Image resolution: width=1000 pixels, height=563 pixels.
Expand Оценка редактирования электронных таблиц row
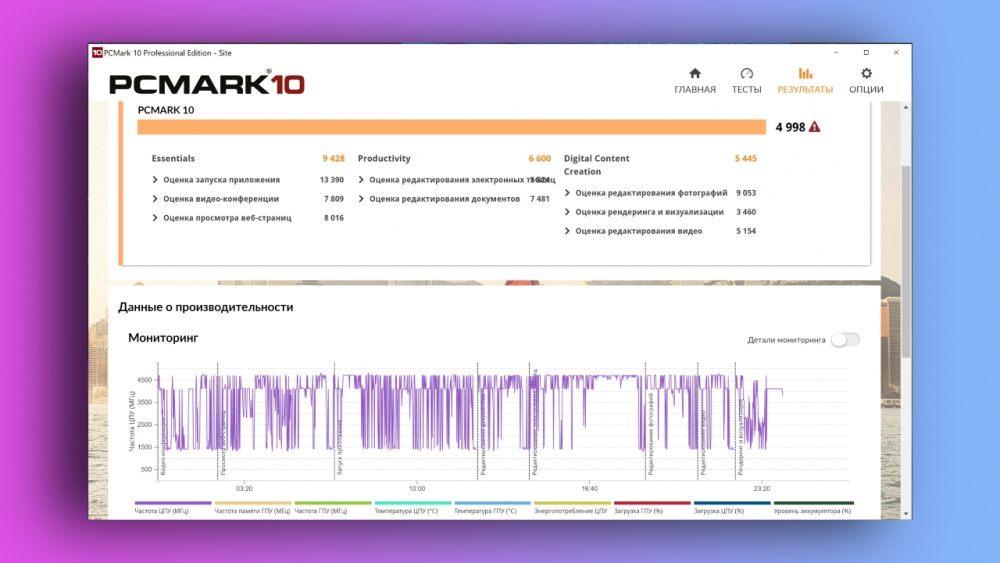(361, 180)
